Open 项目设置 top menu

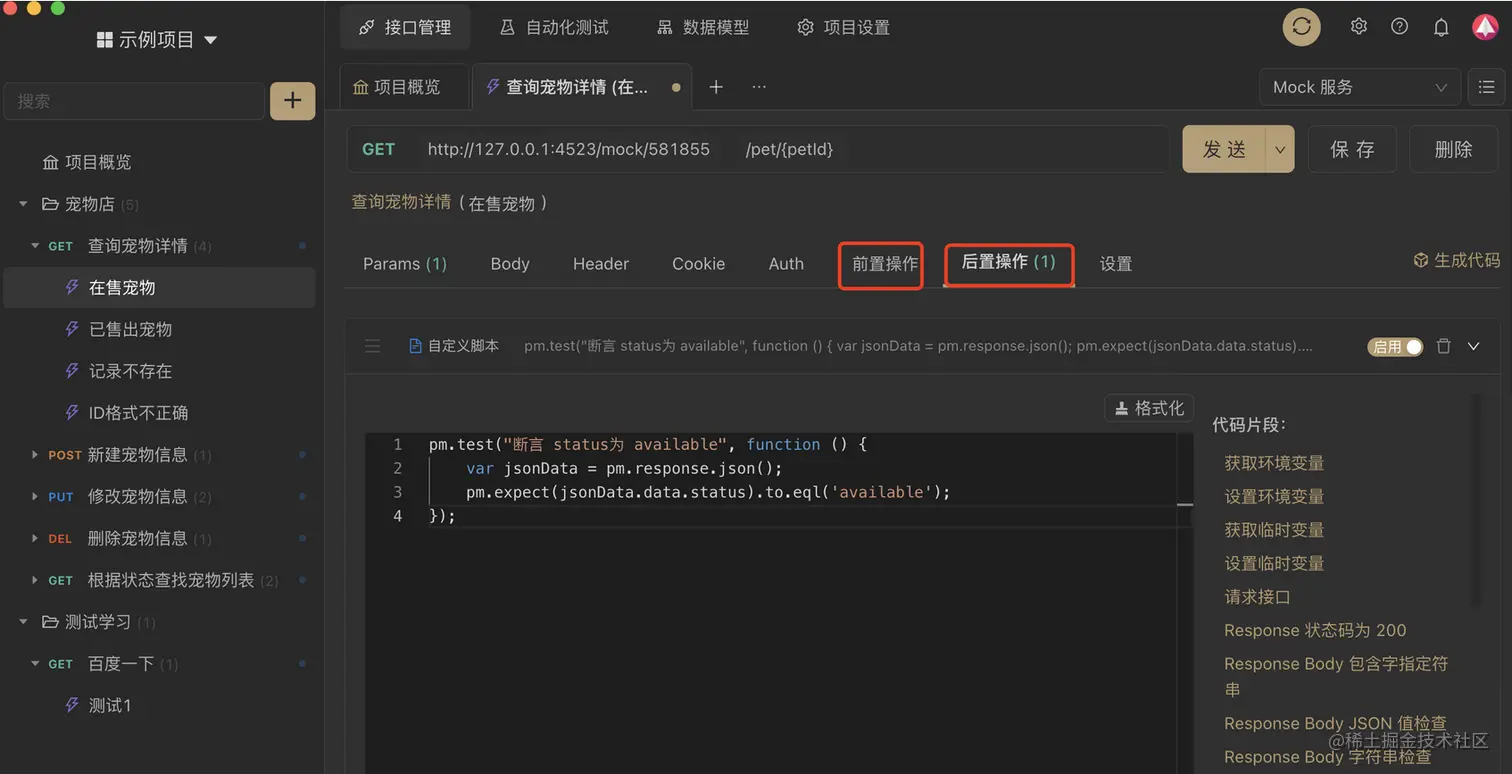click(843, 27)
